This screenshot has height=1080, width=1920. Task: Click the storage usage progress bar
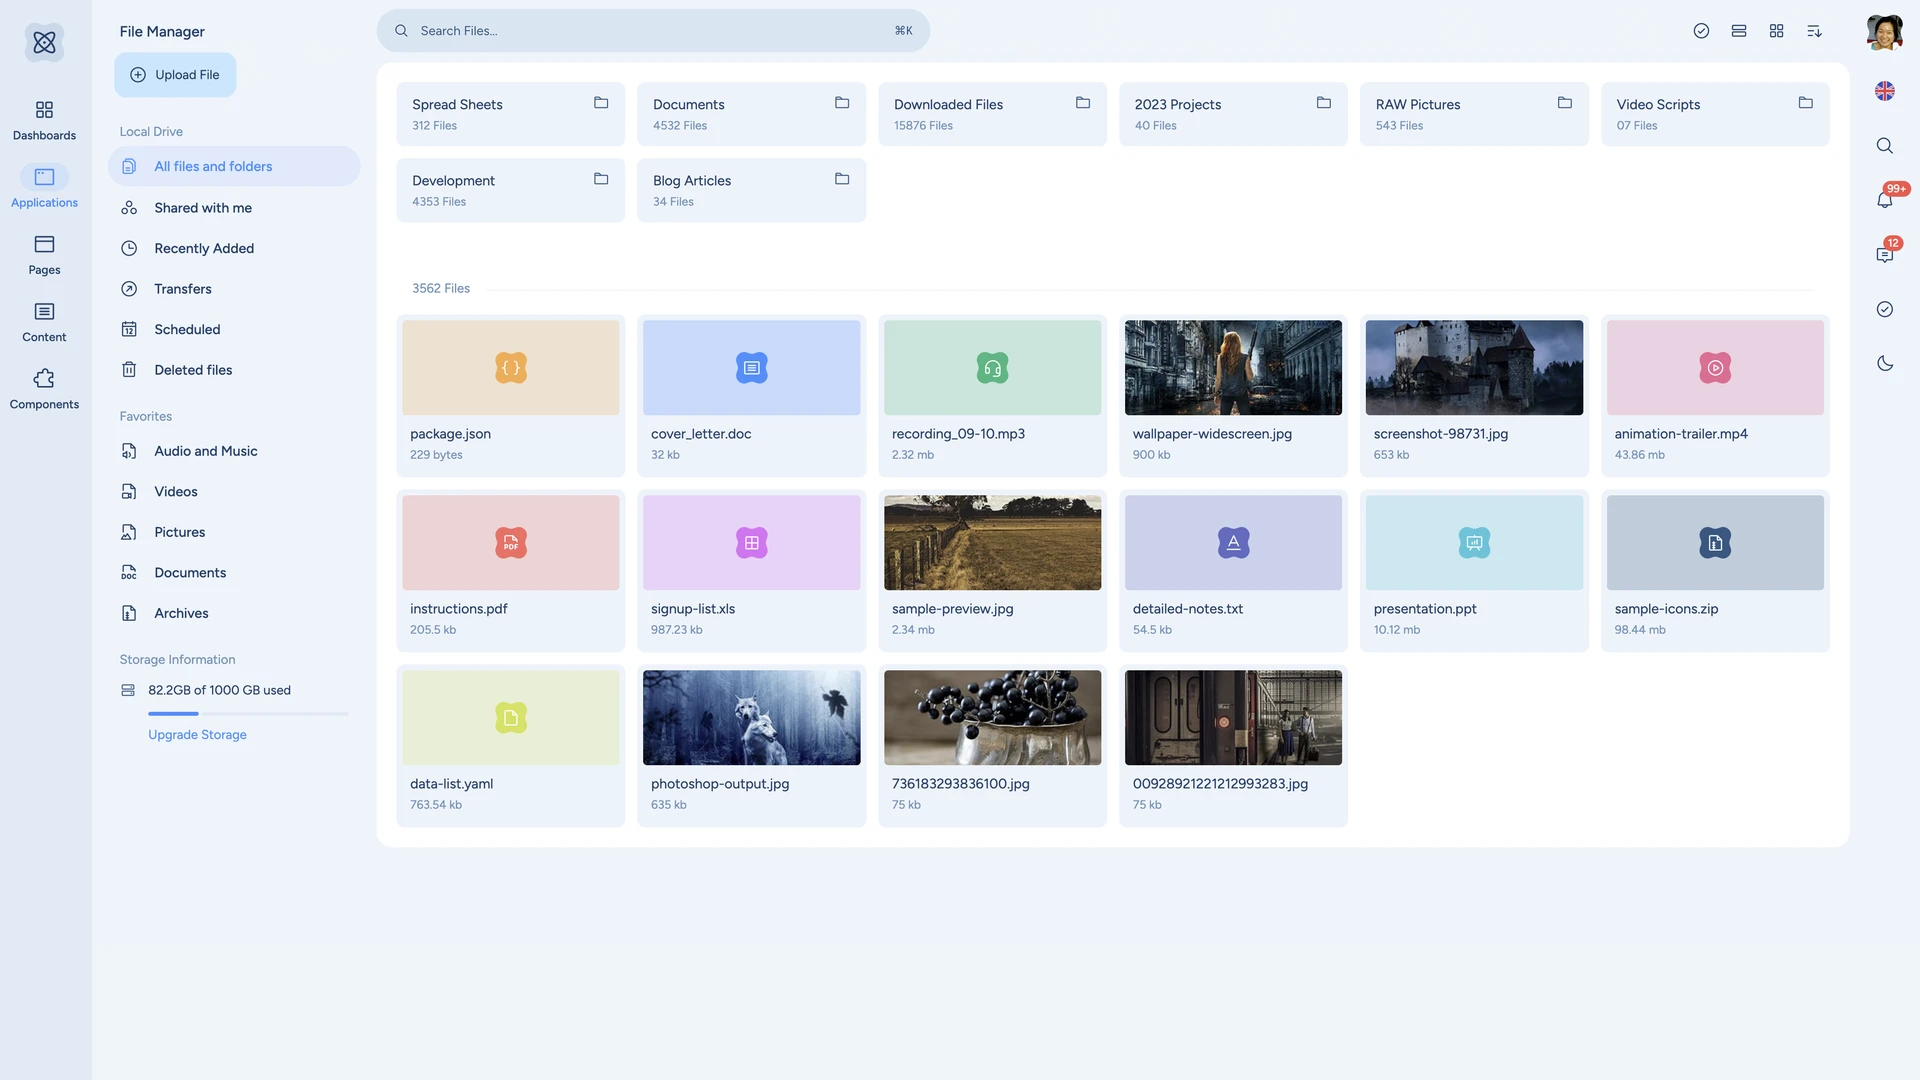tap(248, 714)
